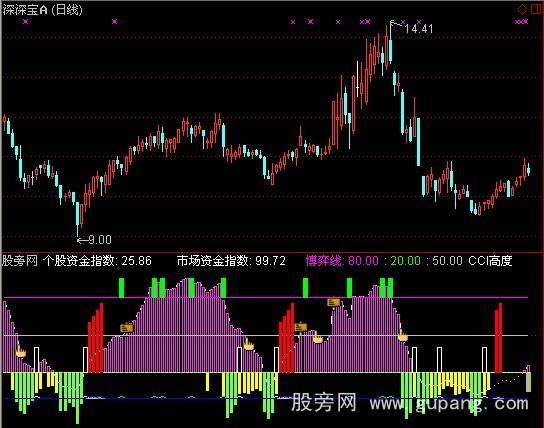The width and height of the screenshot is (544, 428).
Task: Click the 个股资金指数: 25.86 indicator label
Action: (97, 261)
